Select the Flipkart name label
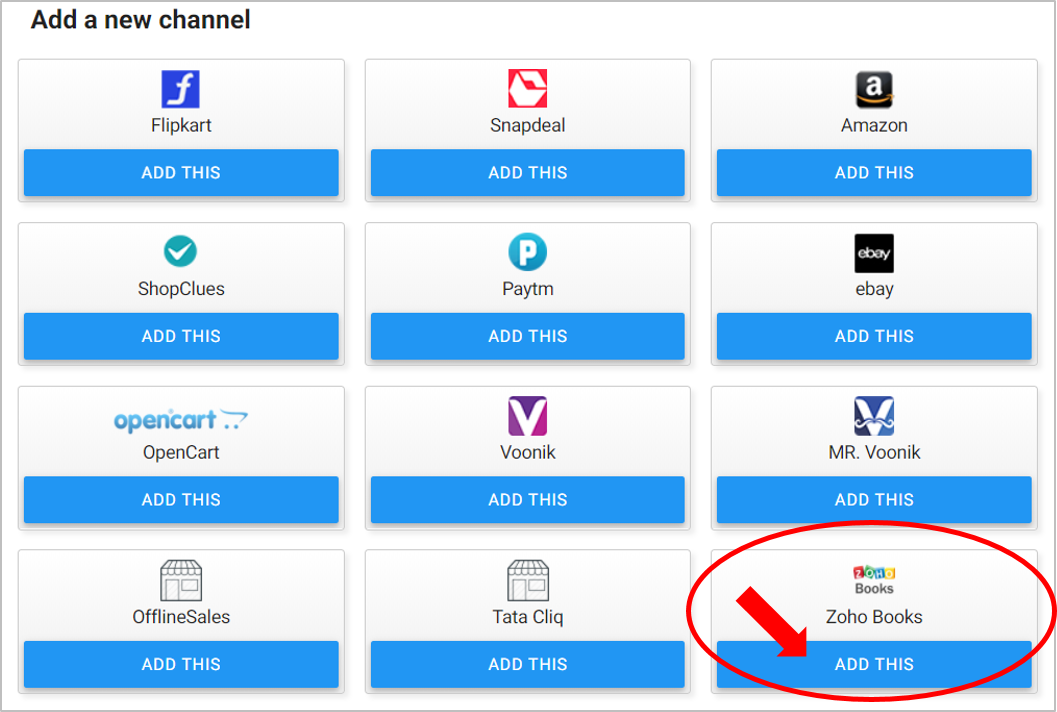This screenshot has height=712, width=1057. pos(181,125)
